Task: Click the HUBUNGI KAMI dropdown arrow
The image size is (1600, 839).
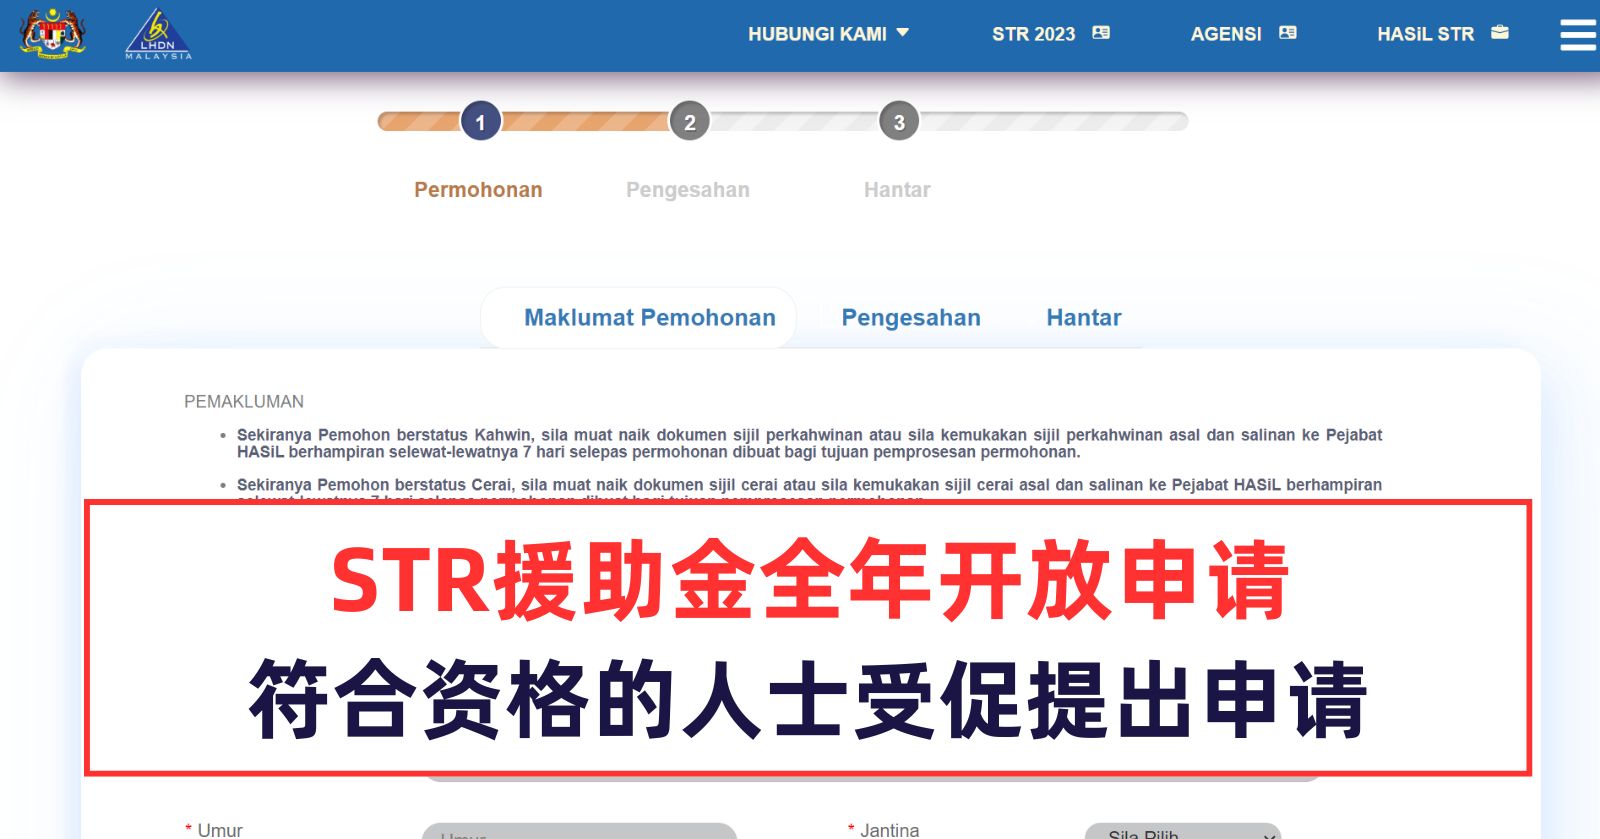Action: [902, 33]
